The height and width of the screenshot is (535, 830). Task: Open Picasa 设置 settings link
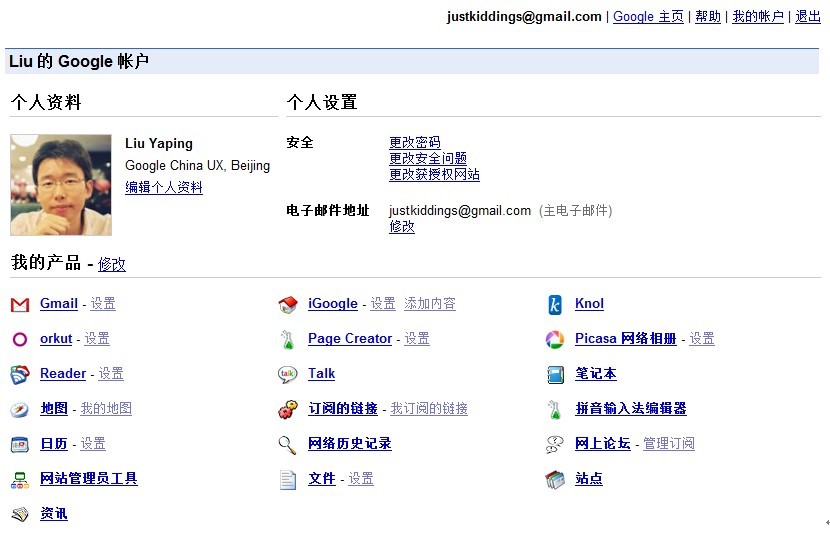click(702, 338)
